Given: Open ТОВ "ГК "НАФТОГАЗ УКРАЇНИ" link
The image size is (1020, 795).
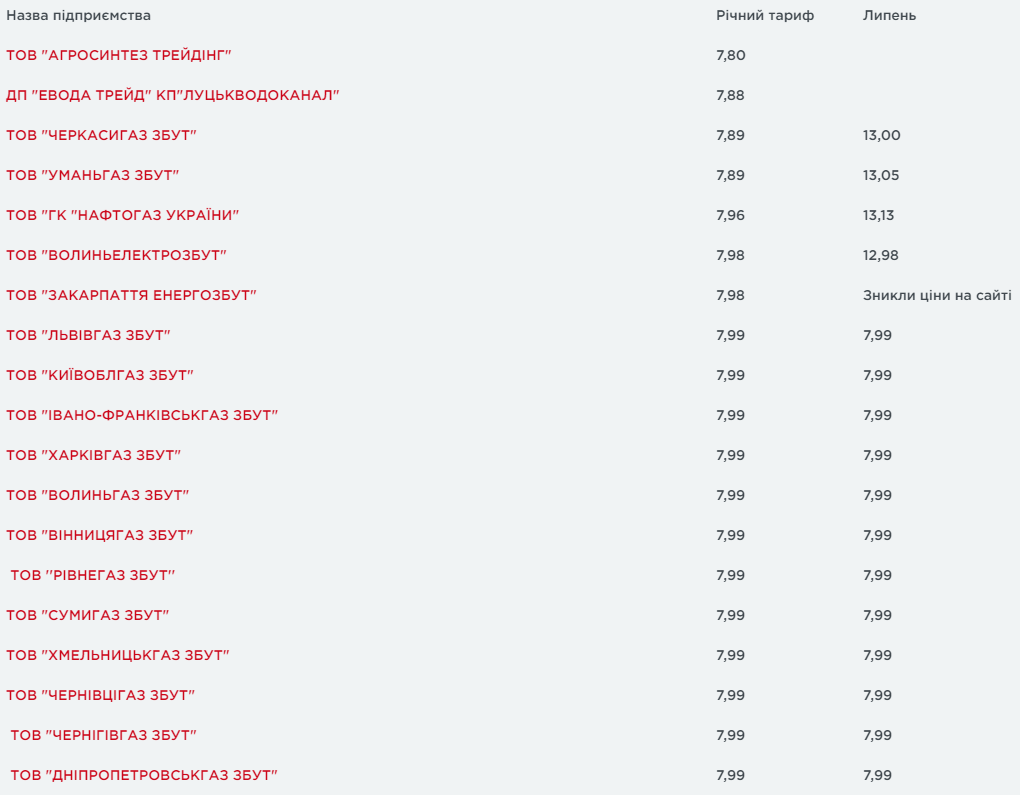Looking at the screenshot, I should [x=122, y=215].
